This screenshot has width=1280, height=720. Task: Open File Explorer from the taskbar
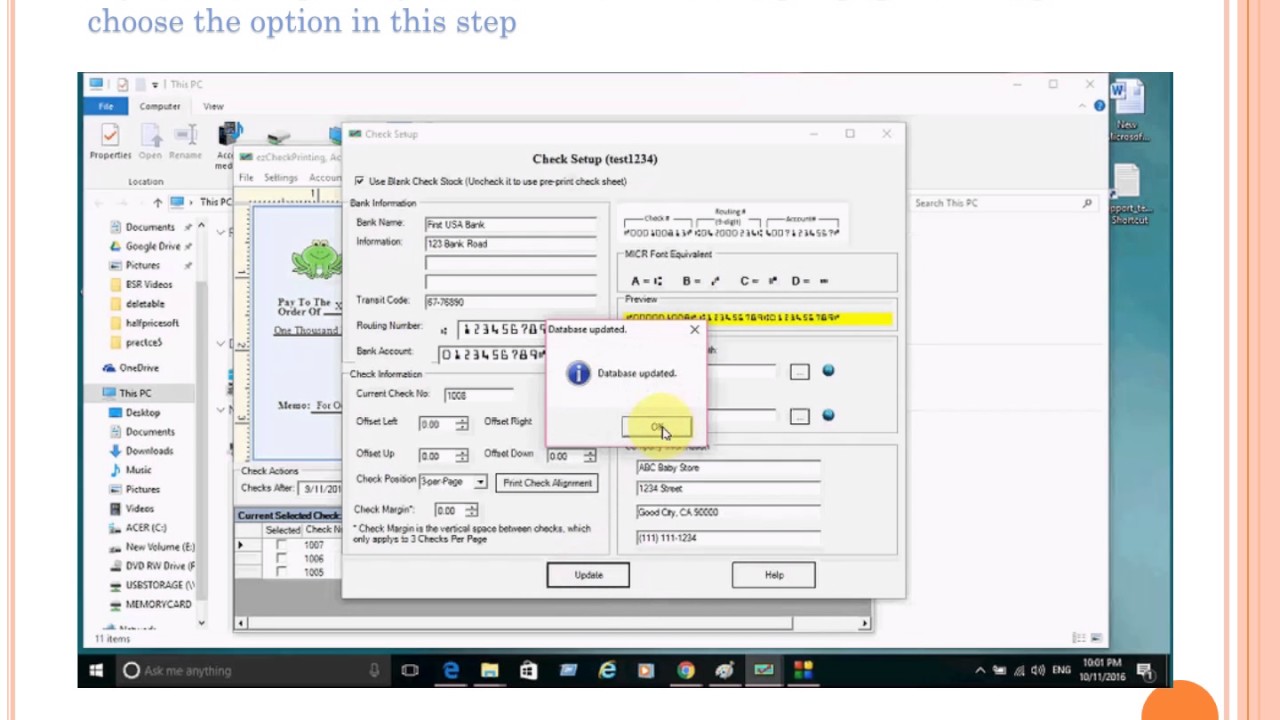tap(490, 671)
